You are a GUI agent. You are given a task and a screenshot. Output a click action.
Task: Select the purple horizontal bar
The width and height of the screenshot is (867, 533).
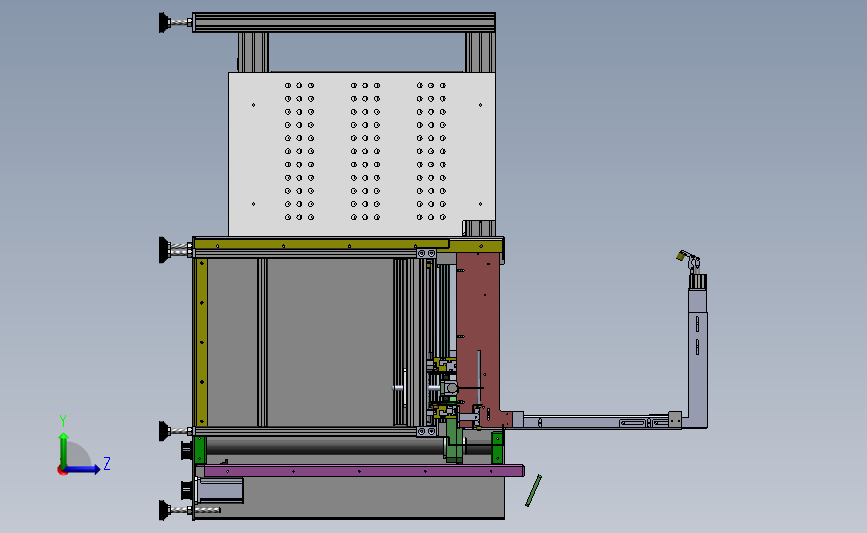(363, 471)
